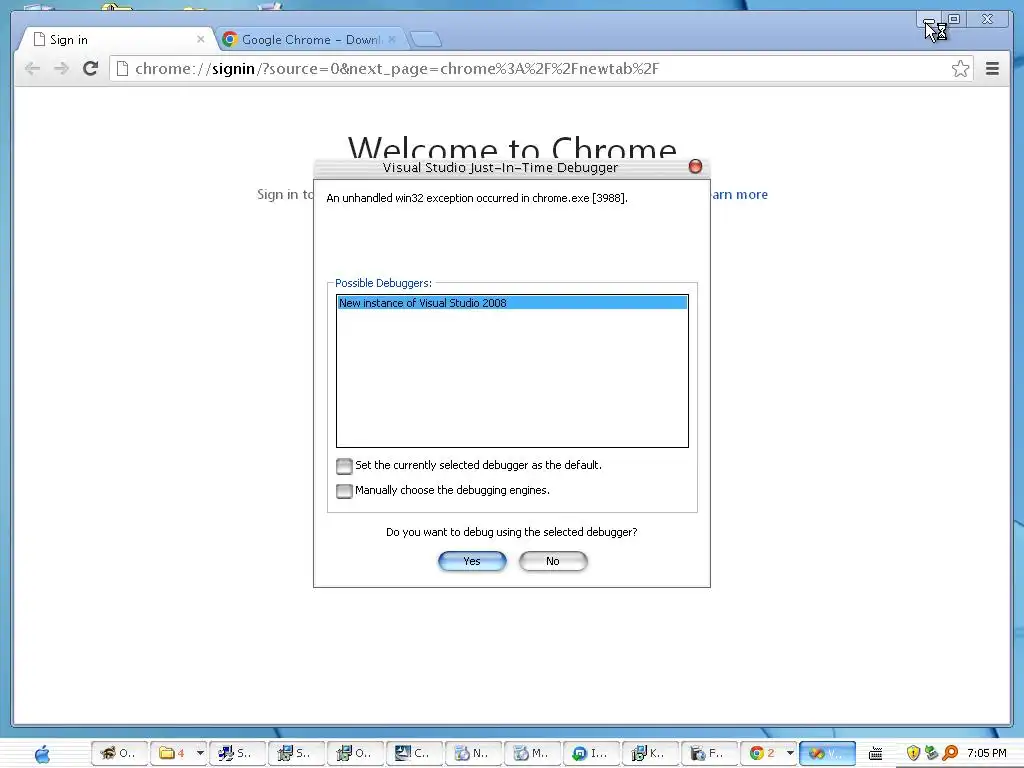This screenshot has height=768, width=1024.
Task: Switch to the 'M..' taskbar window
Action: coord(532,754)
